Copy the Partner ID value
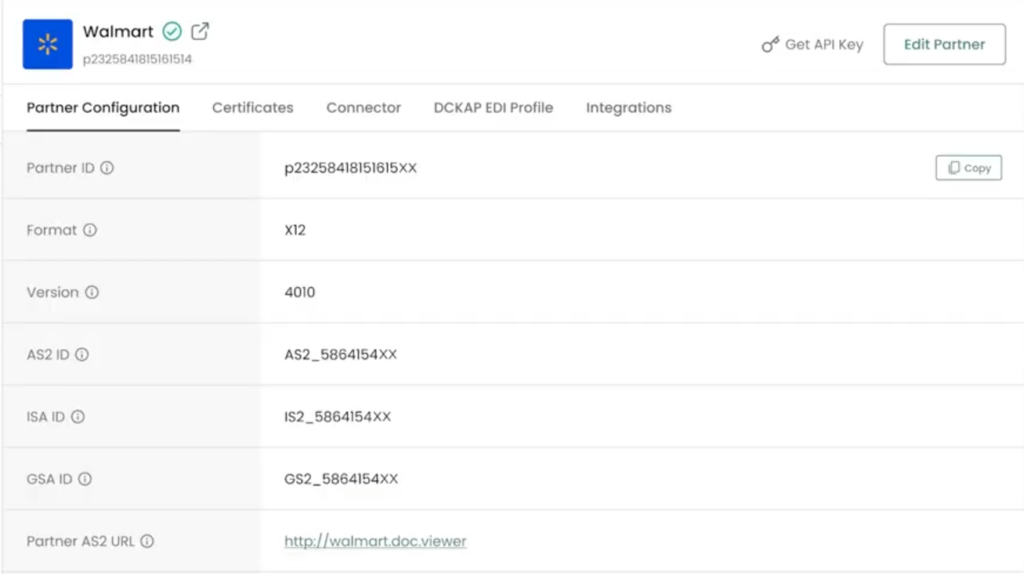This screenshot has height=574, width=1024. (x=968, y=168)
